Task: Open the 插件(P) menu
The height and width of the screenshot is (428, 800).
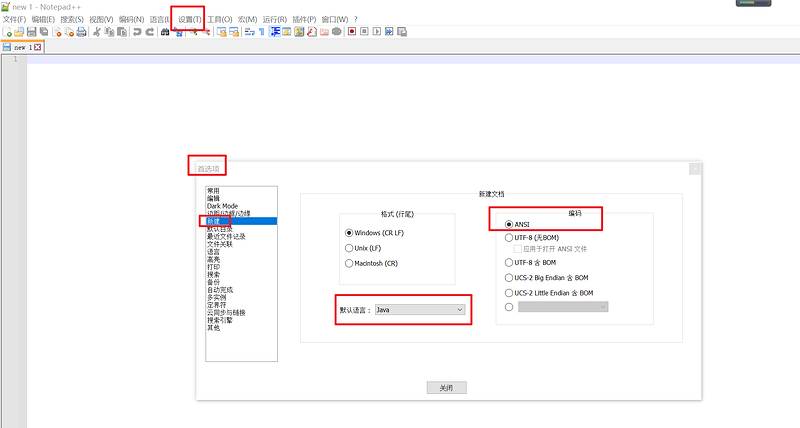Action: (x=304, y=19)
